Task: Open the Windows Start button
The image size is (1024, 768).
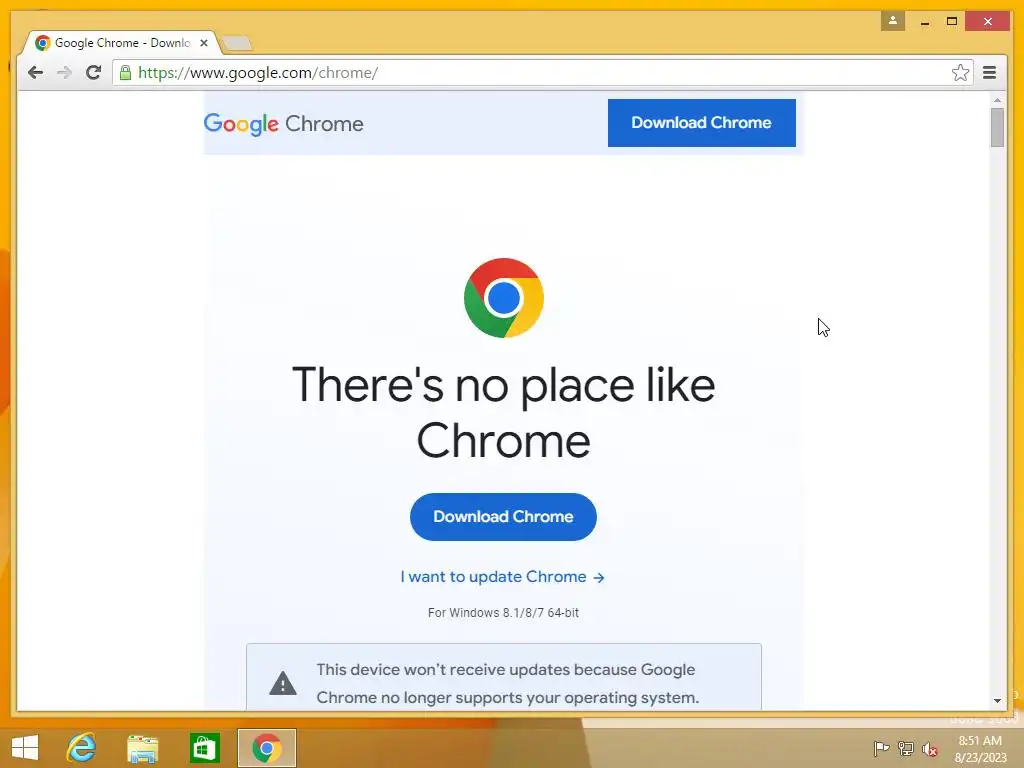Action: click(x=25, y=748)
